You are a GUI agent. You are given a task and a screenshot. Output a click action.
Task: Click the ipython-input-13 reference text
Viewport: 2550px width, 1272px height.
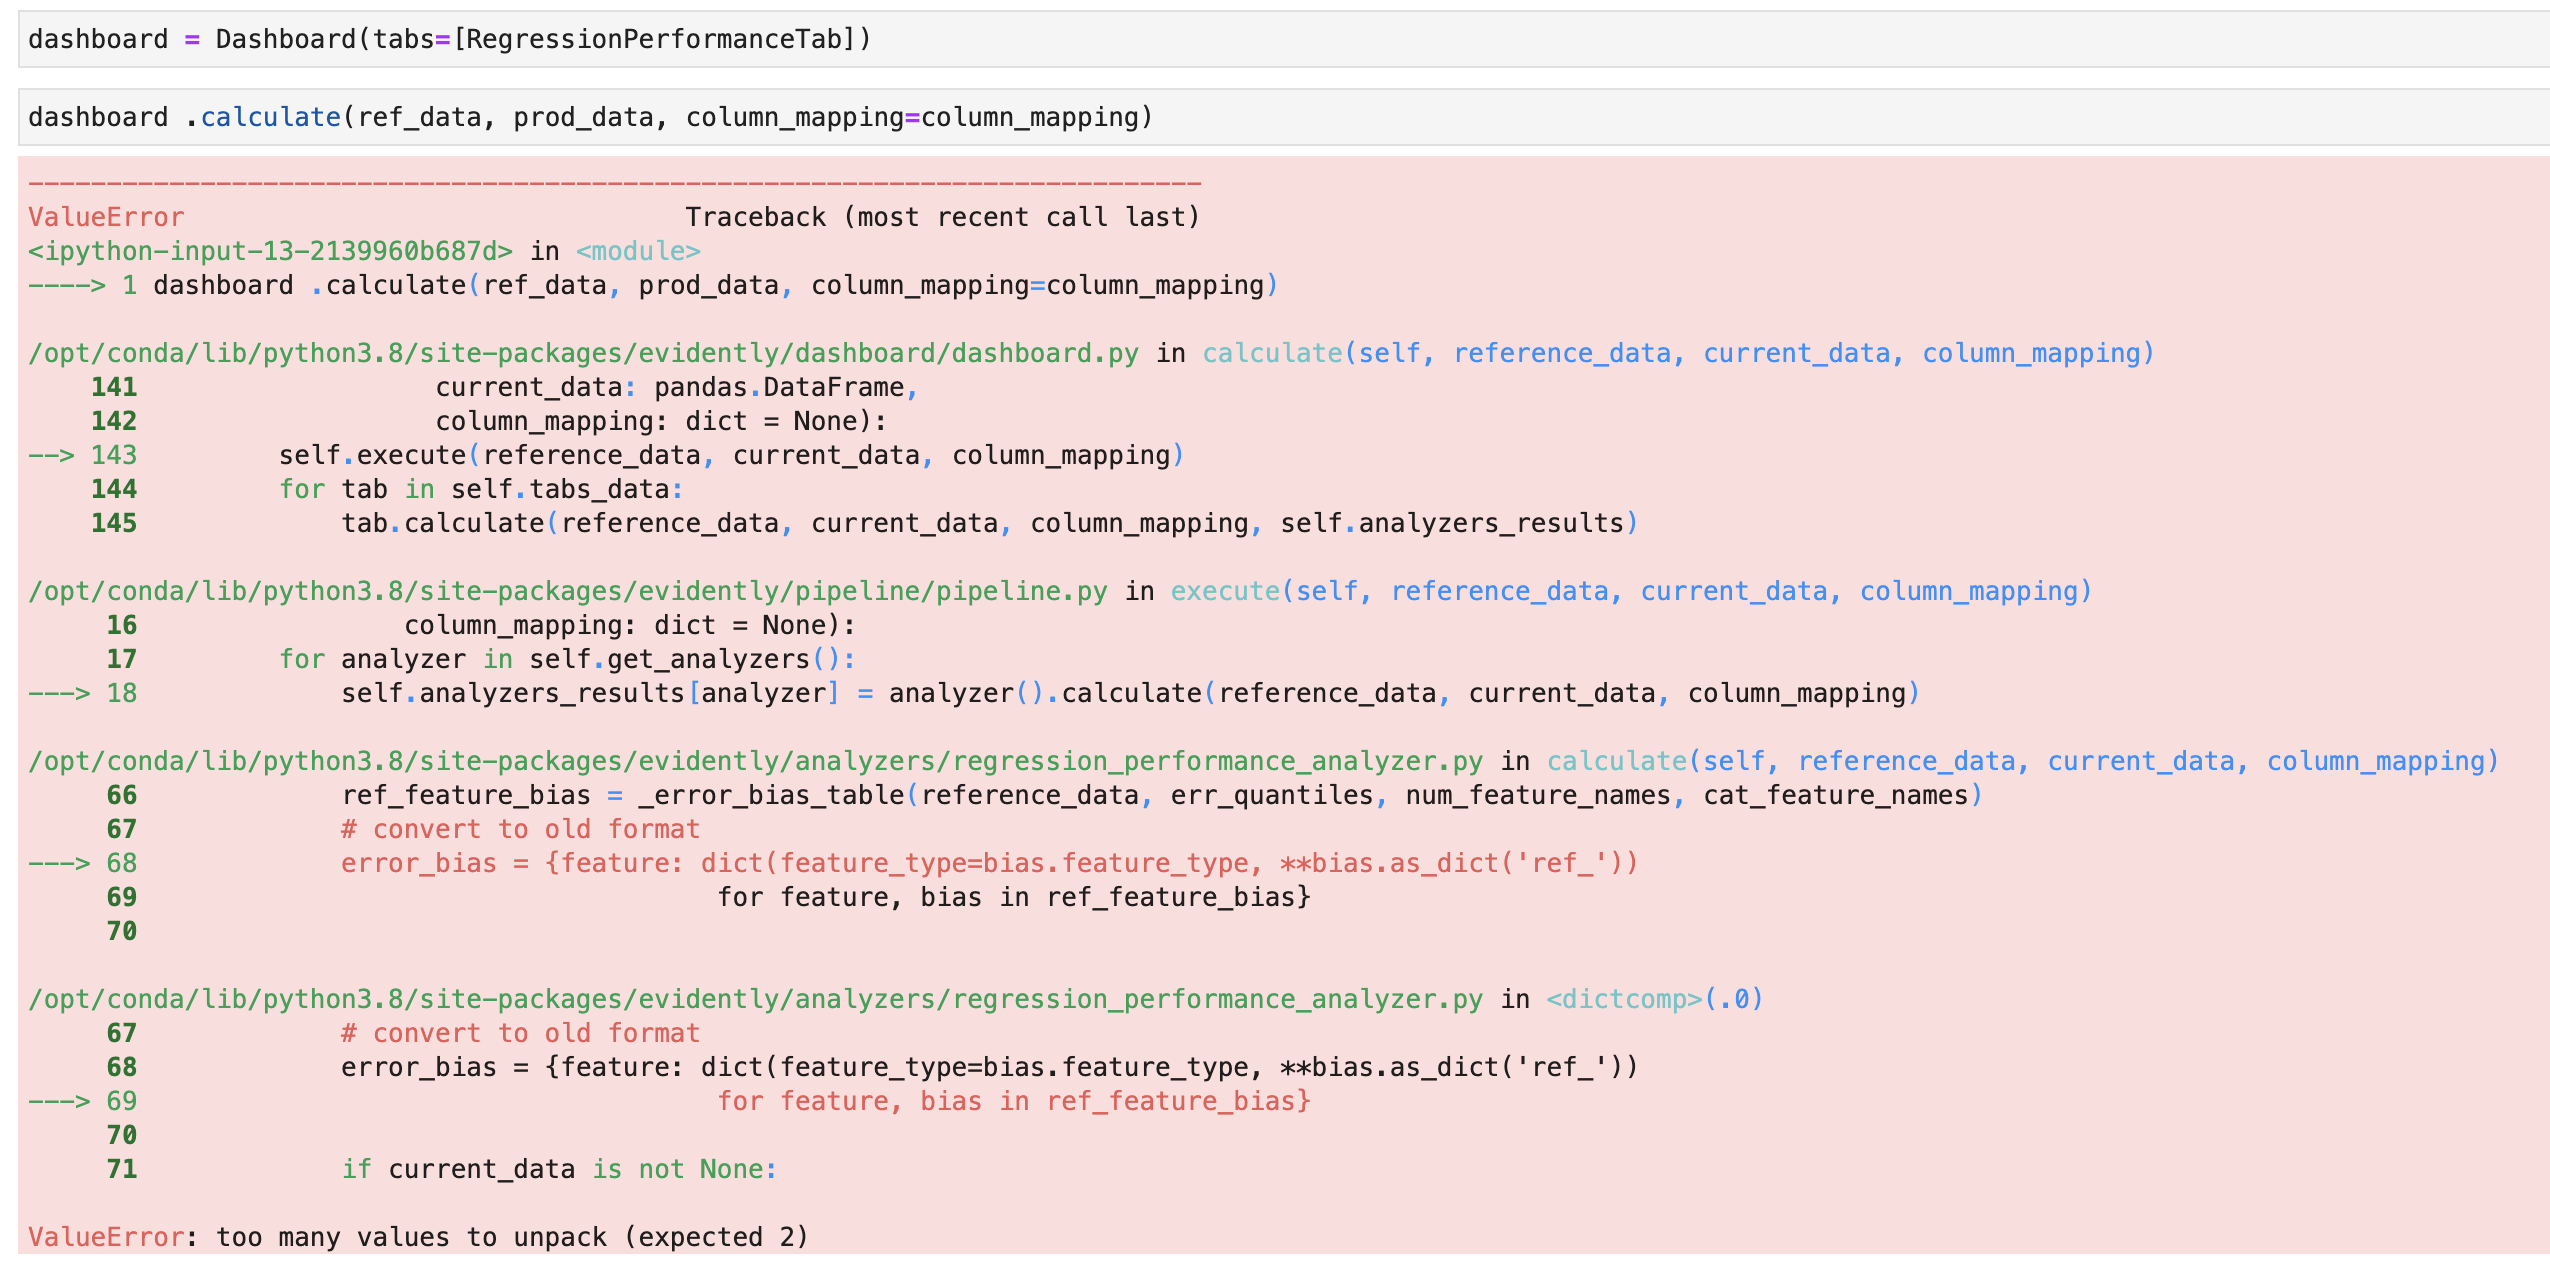(x=270, y=251)
